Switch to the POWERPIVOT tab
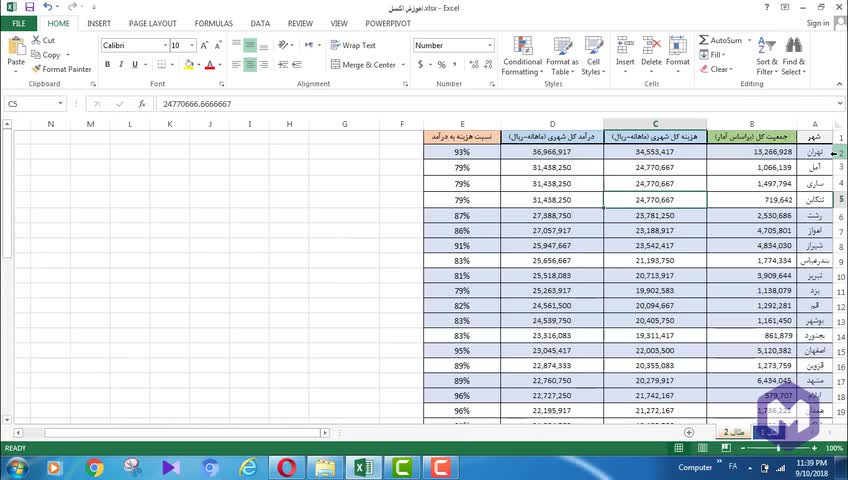848x480 pixels. (388, 23)
